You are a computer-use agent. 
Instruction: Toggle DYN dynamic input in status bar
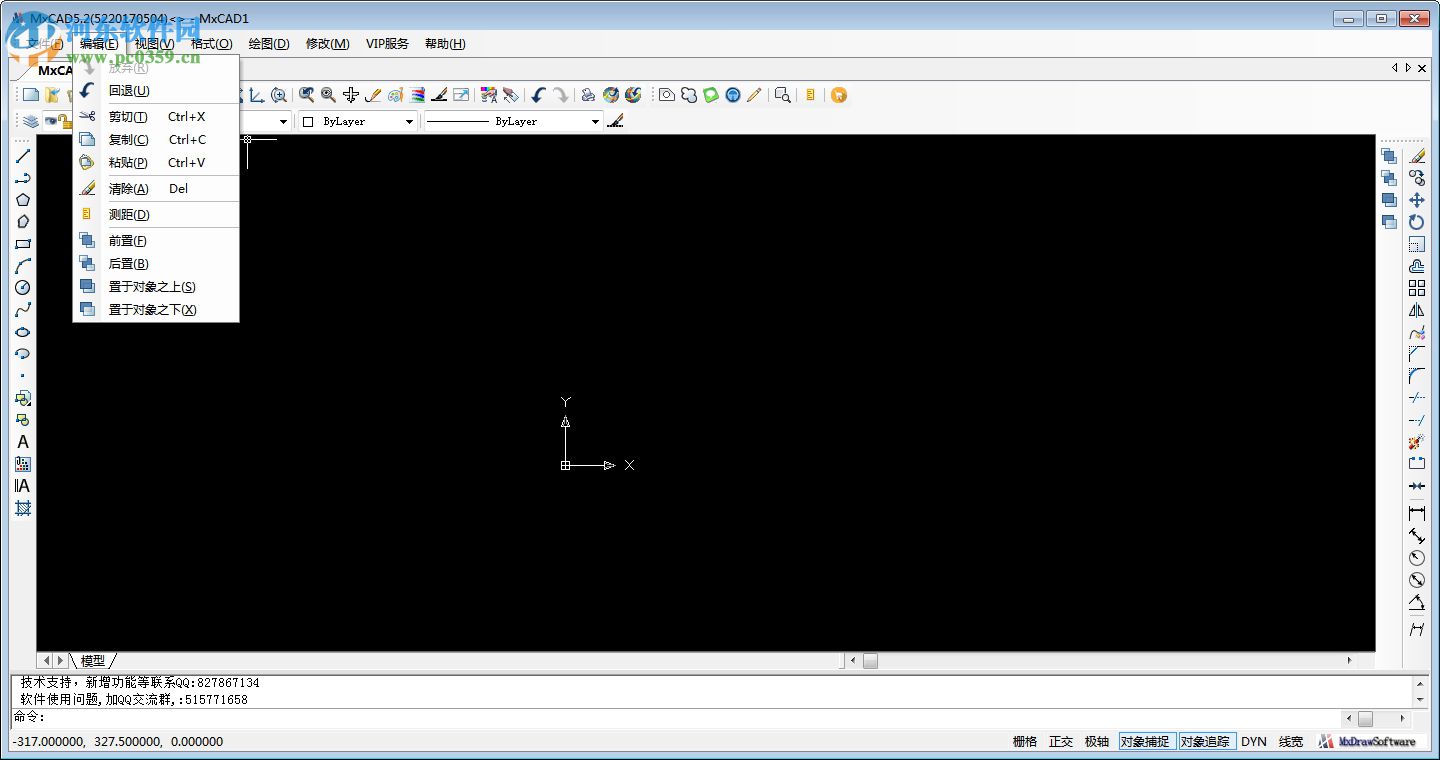[x=1254, y=742]
